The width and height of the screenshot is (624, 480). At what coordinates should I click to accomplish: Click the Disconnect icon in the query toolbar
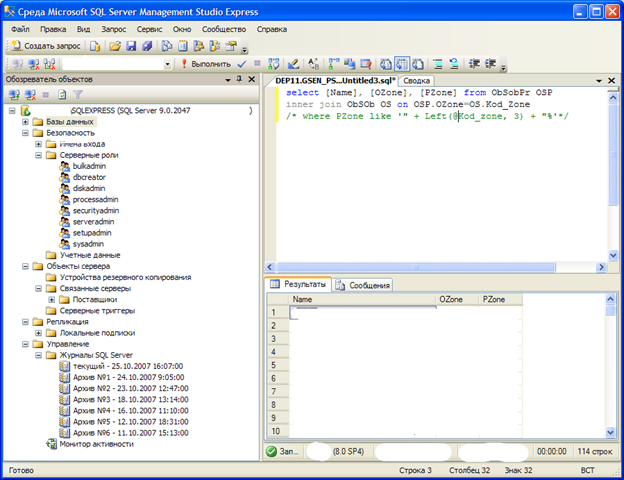point(33,64)
